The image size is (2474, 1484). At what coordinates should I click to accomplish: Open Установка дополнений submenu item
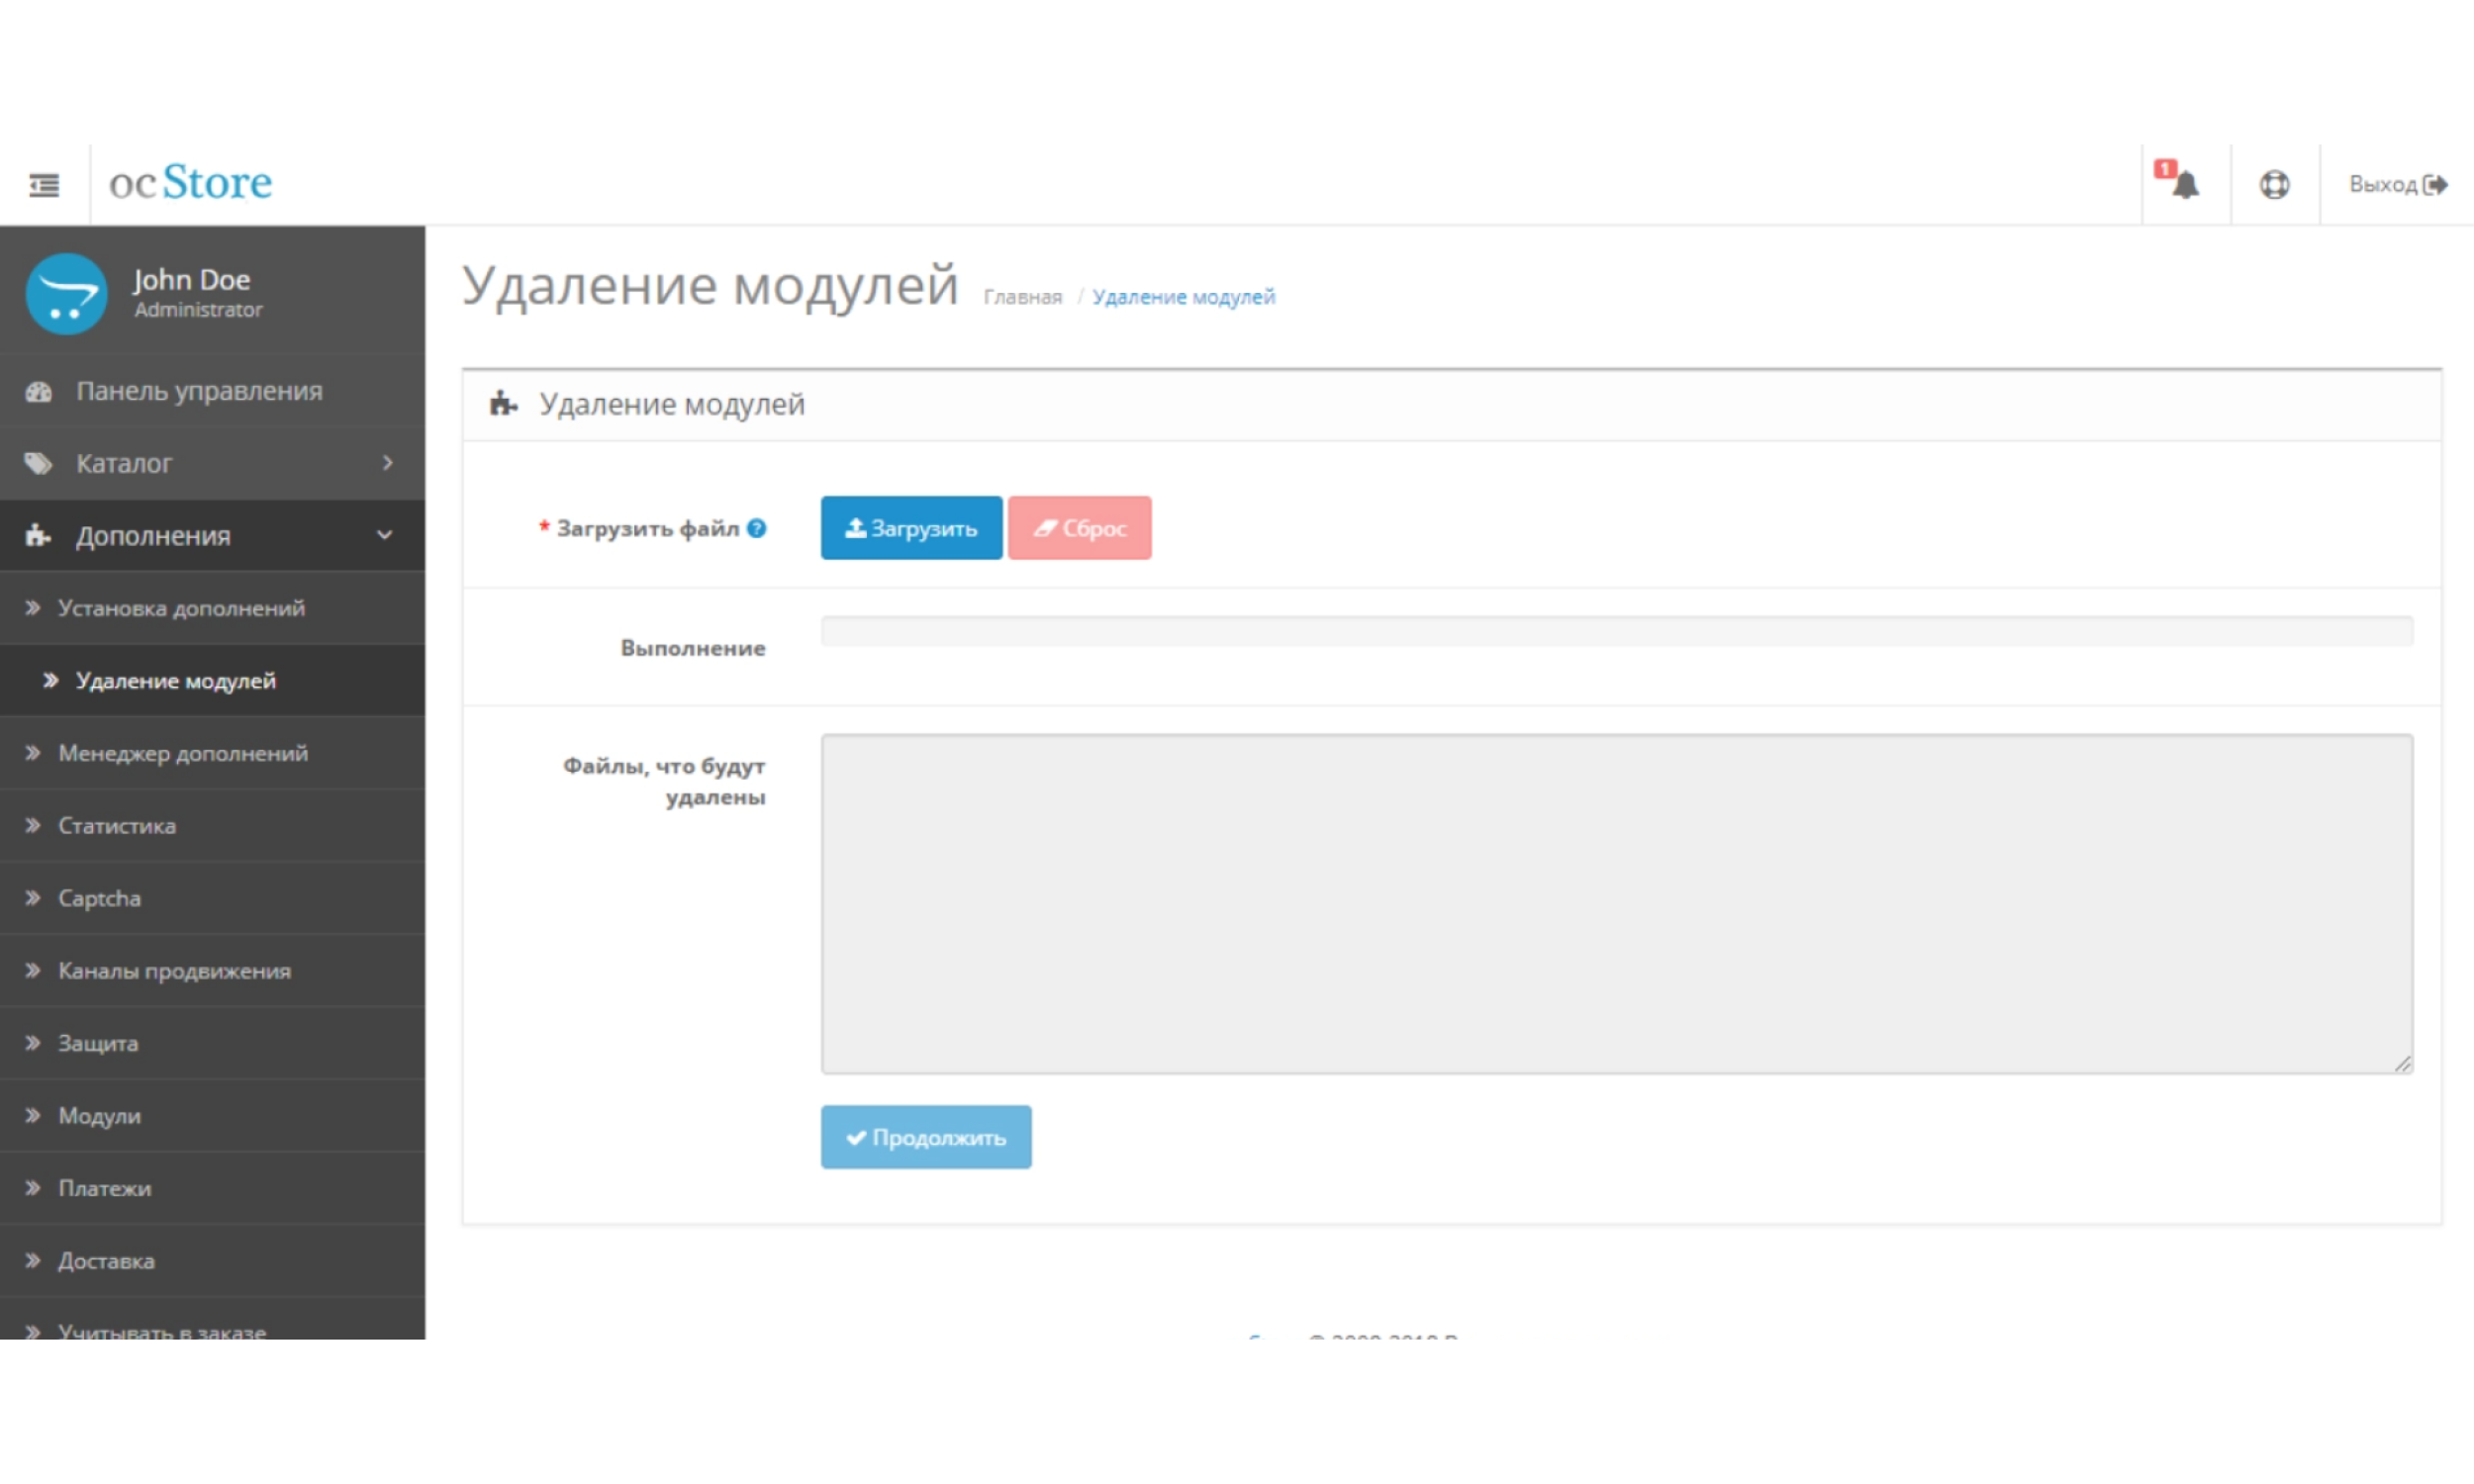point(181,608)
